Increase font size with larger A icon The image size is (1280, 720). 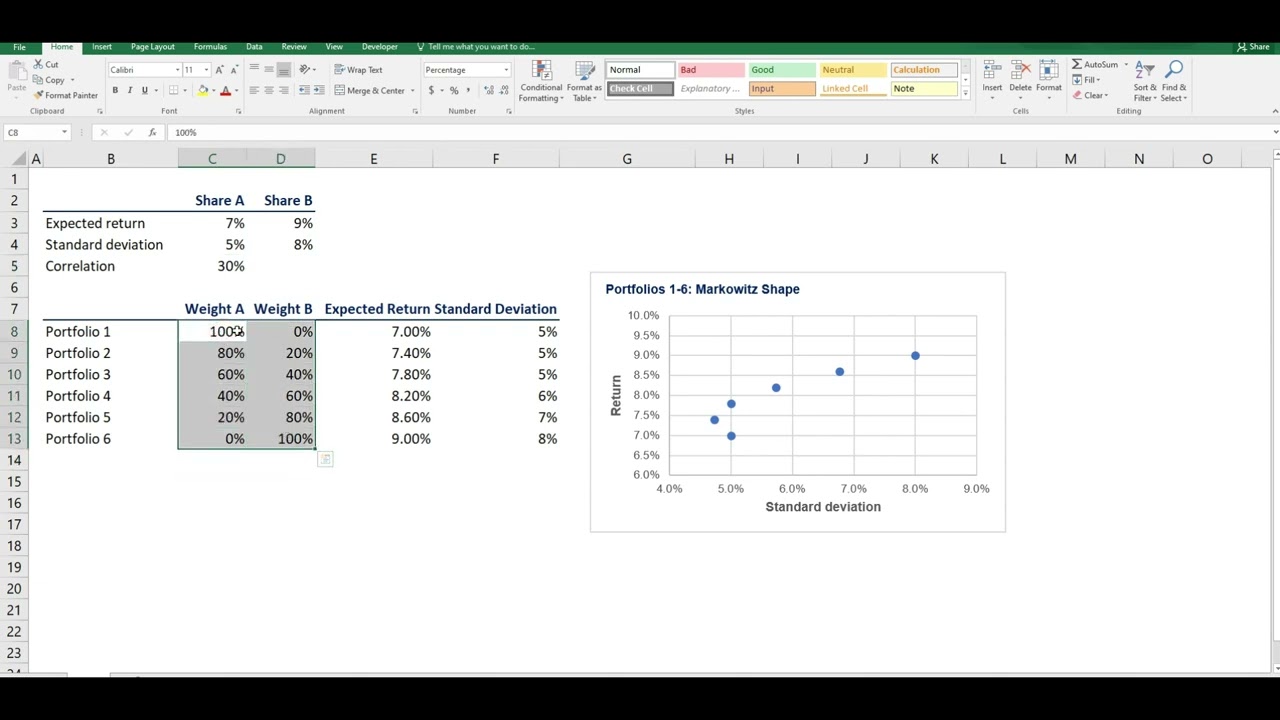click(x=219, y=70)
